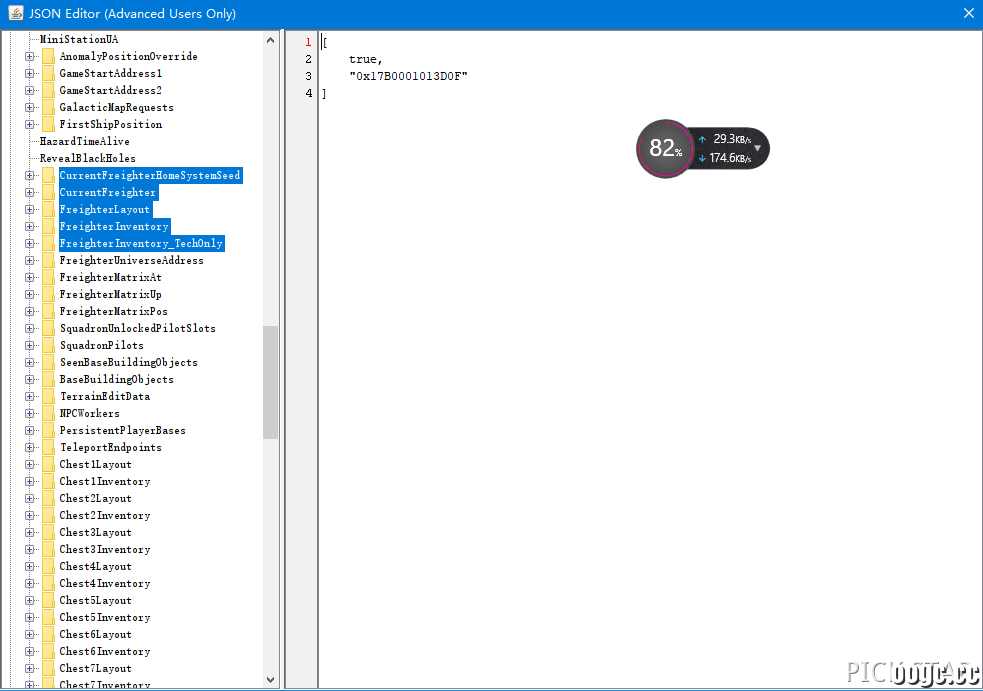
Task: Expand the SquadronUnlockedPilotSlots node
Action: tap(29, 329)
